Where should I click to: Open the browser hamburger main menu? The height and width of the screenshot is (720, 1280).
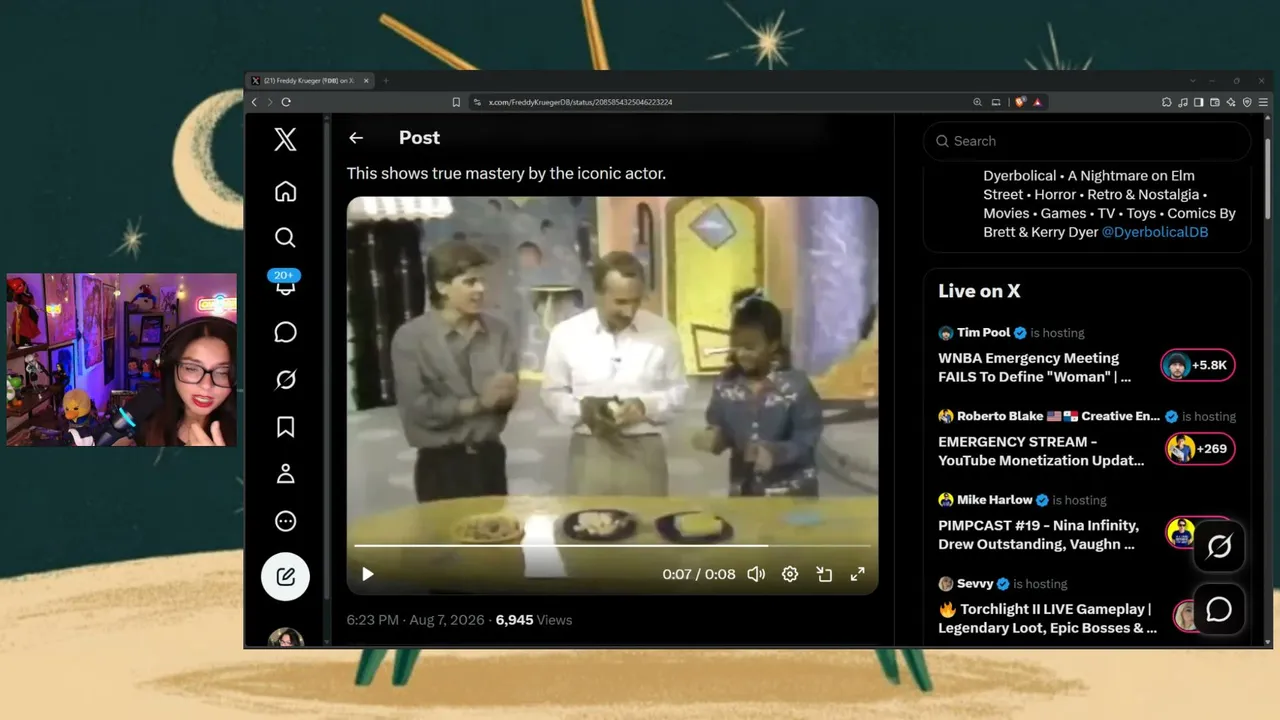[x=1265, y=102]
